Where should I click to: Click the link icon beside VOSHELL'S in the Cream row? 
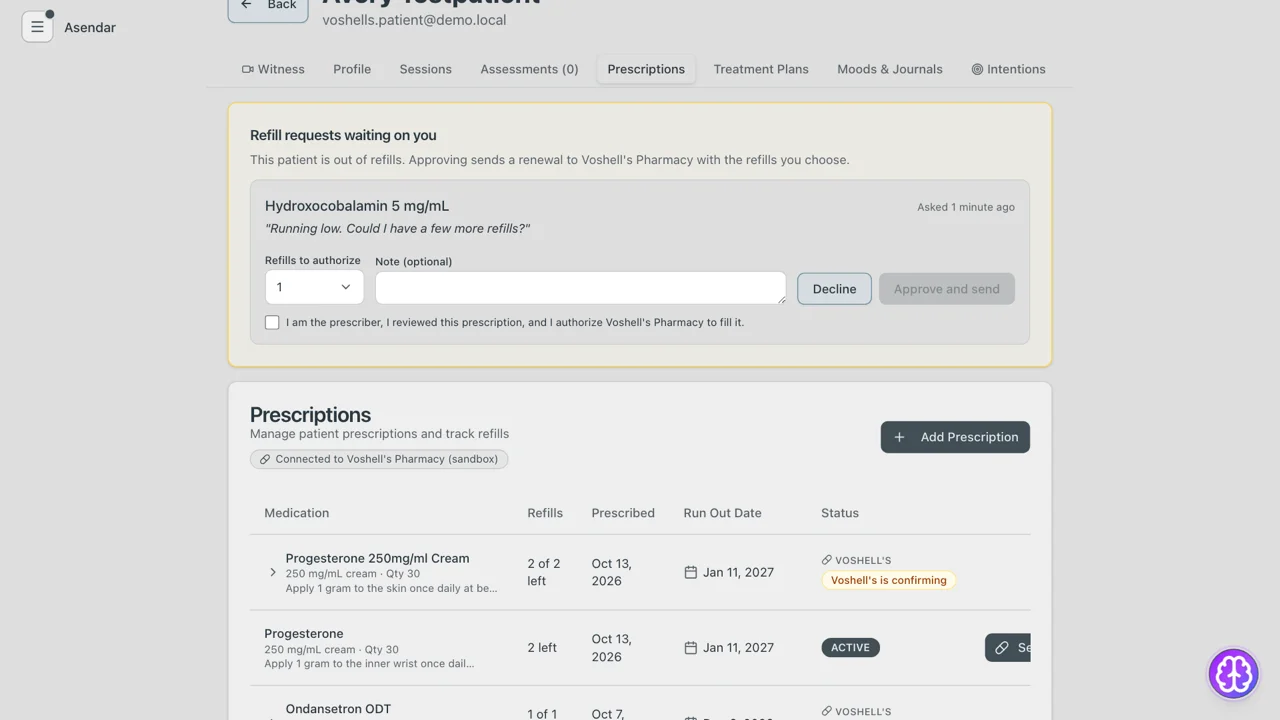point(827,560)
